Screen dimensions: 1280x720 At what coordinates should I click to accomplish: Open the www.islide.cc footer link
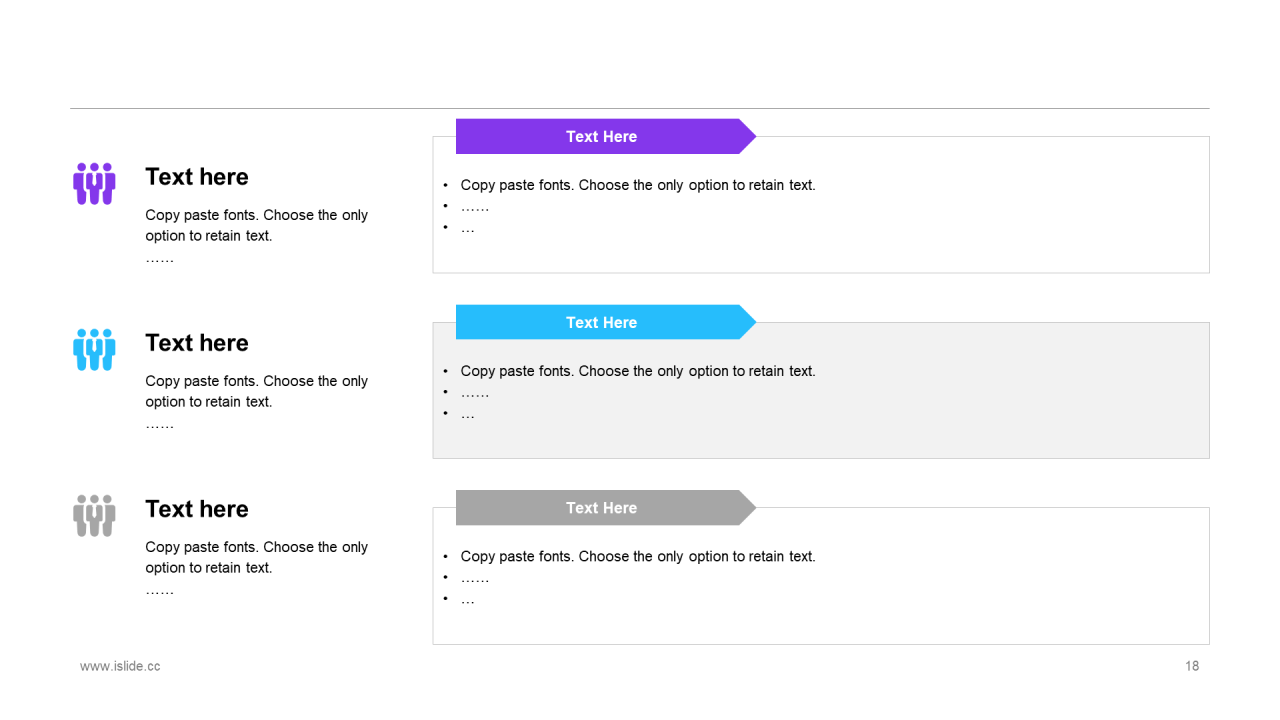click(x=120, y=666)
